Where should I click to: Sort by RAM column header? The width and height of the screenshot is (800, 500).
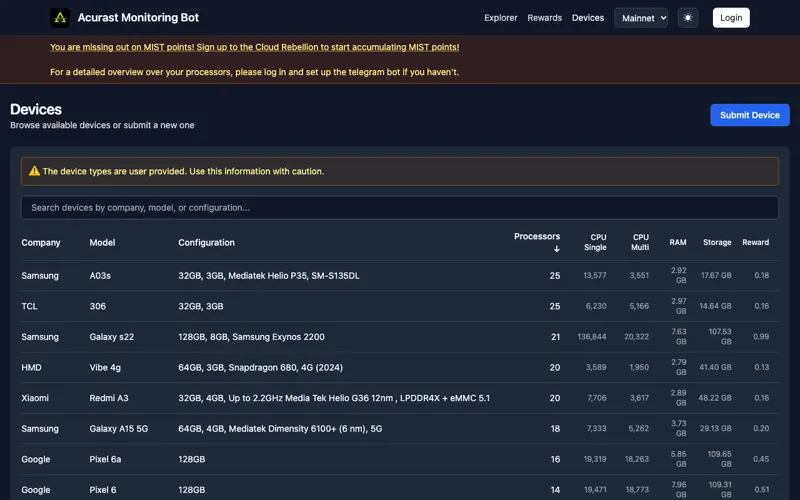(678, 242)
